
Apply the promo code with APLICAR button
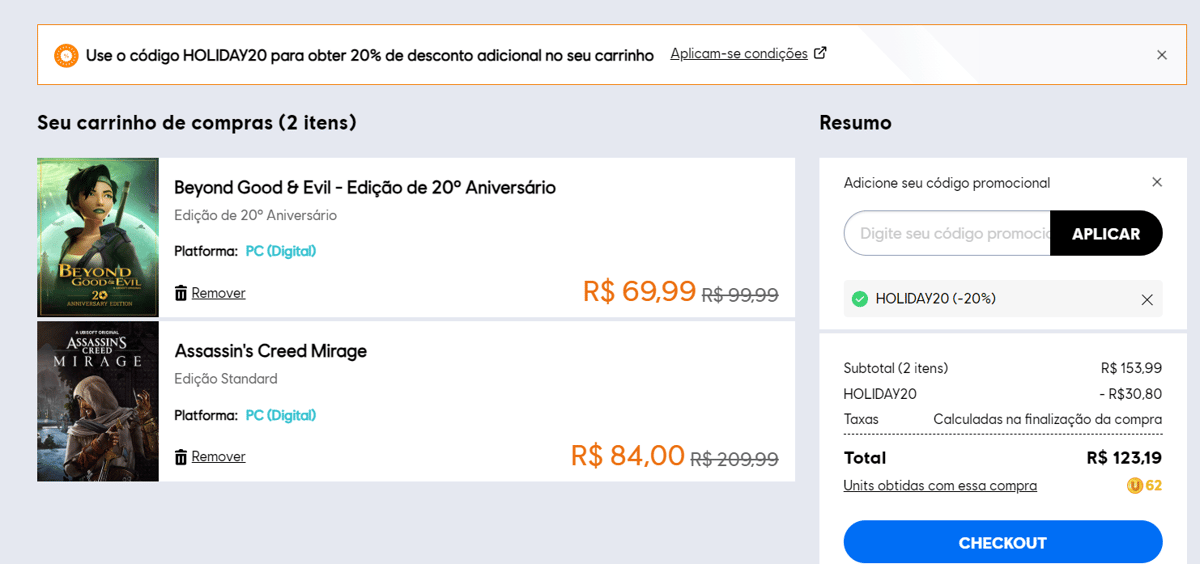(1106, 233)
